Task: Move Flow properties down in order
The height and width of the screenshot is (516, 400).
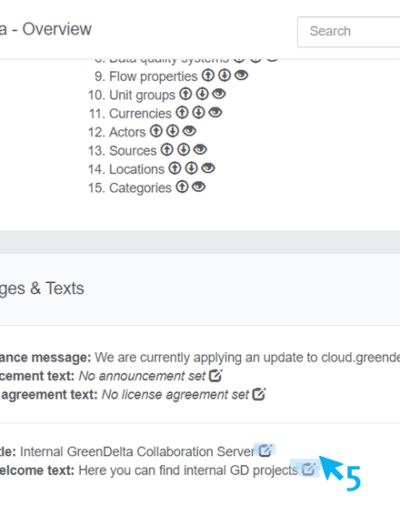Action: pyautogui.click(x=225, y=75)
